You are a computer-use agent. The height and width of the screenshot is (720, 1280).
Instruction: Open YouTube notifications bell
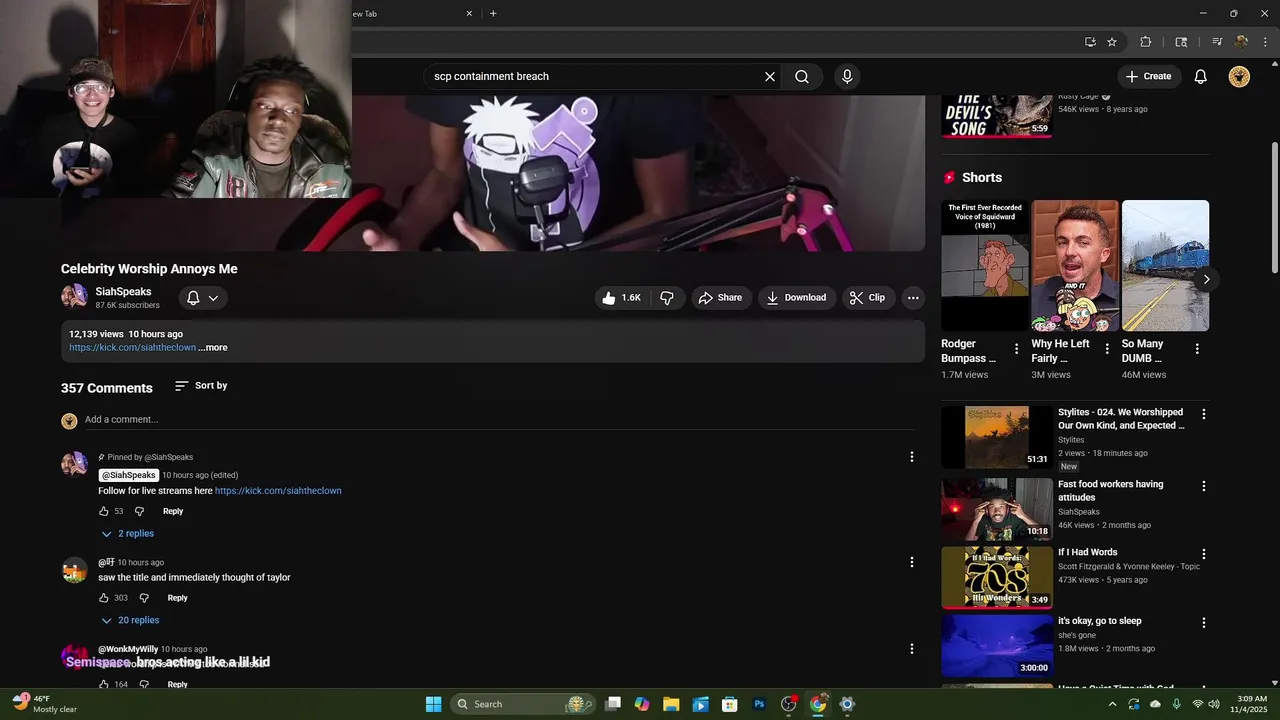[x=1201, y=76]
